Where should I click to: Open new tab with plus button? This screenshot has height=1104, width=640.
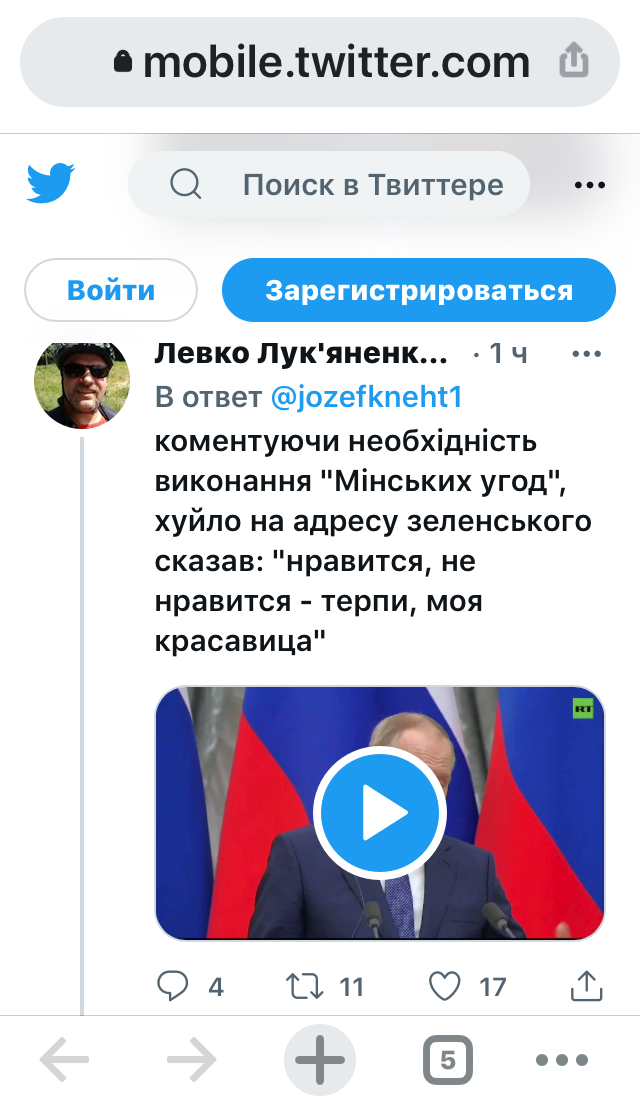click(x=320, y=1059)
